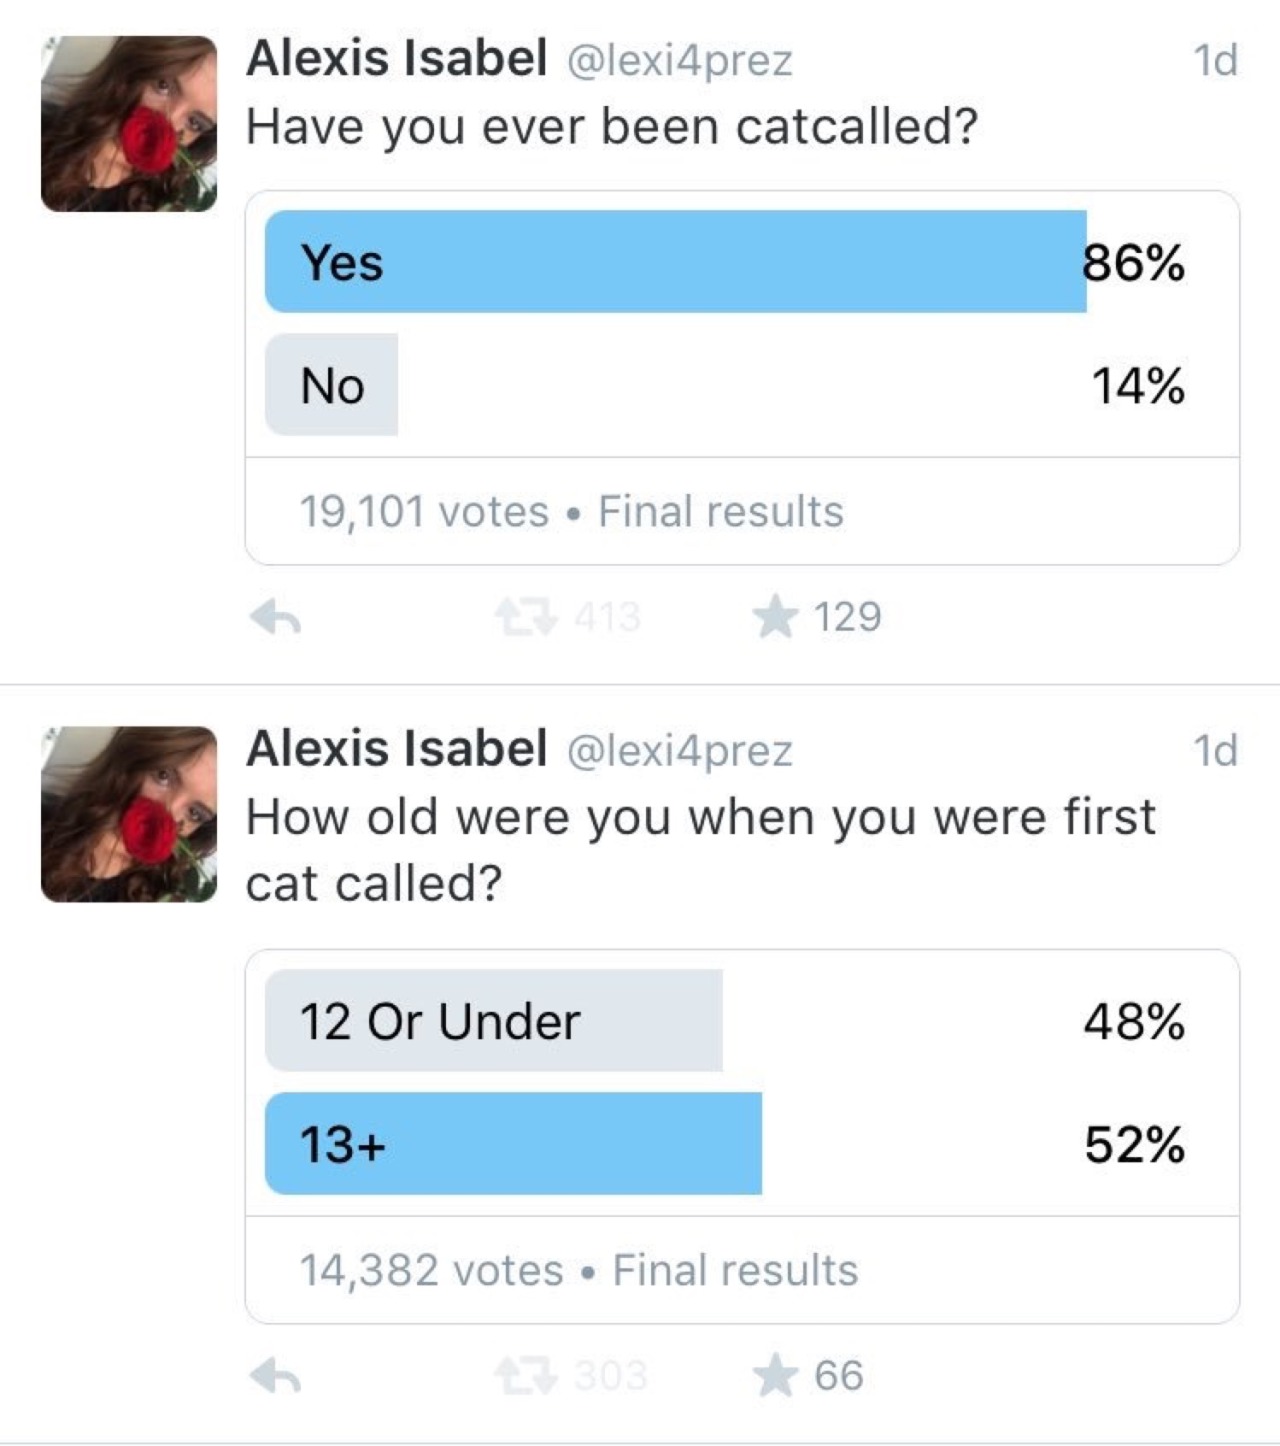Click the 1d timestamp on the first tweet
1280x1446 pixels.
pos(1215,61)
